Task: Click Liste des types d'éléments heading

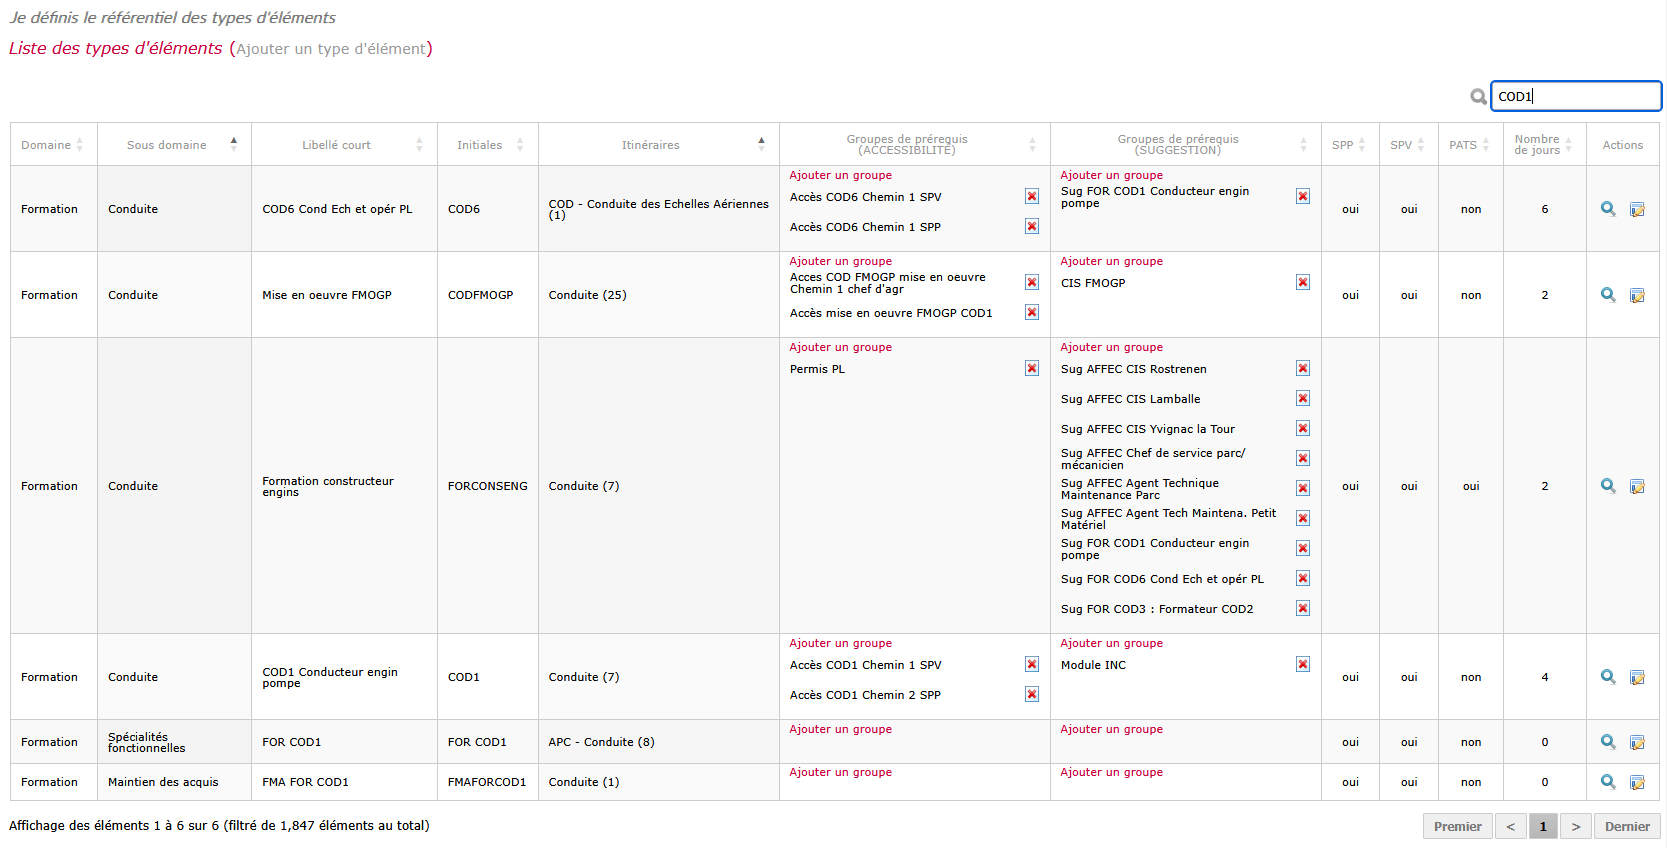Action: tap(116, 48)
